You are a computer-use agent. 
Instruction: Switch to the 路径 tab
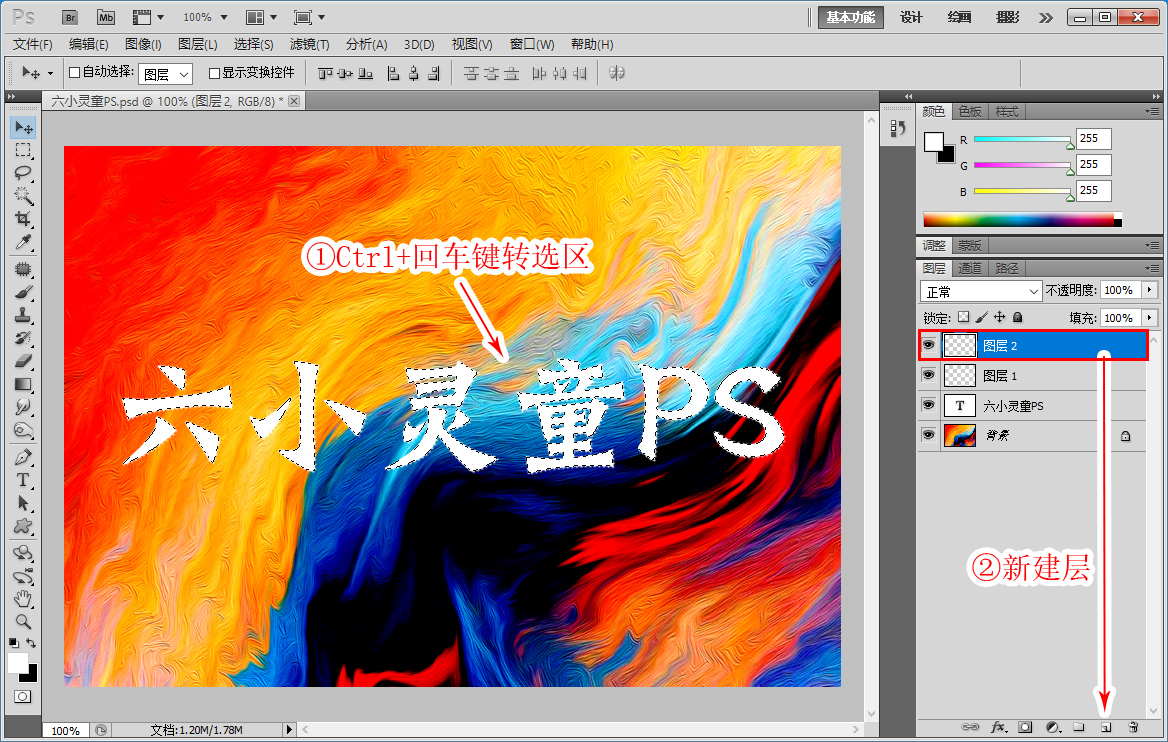click(1007, 268)
